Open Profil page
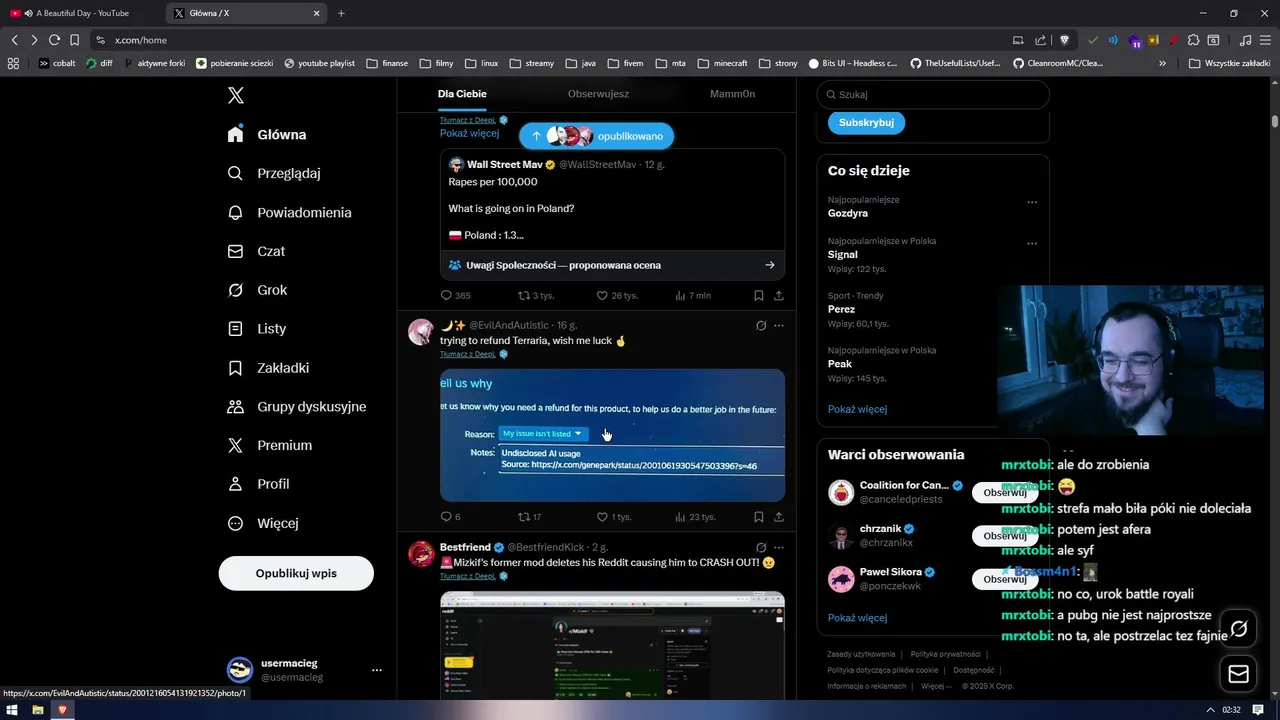 coord(258,483)
